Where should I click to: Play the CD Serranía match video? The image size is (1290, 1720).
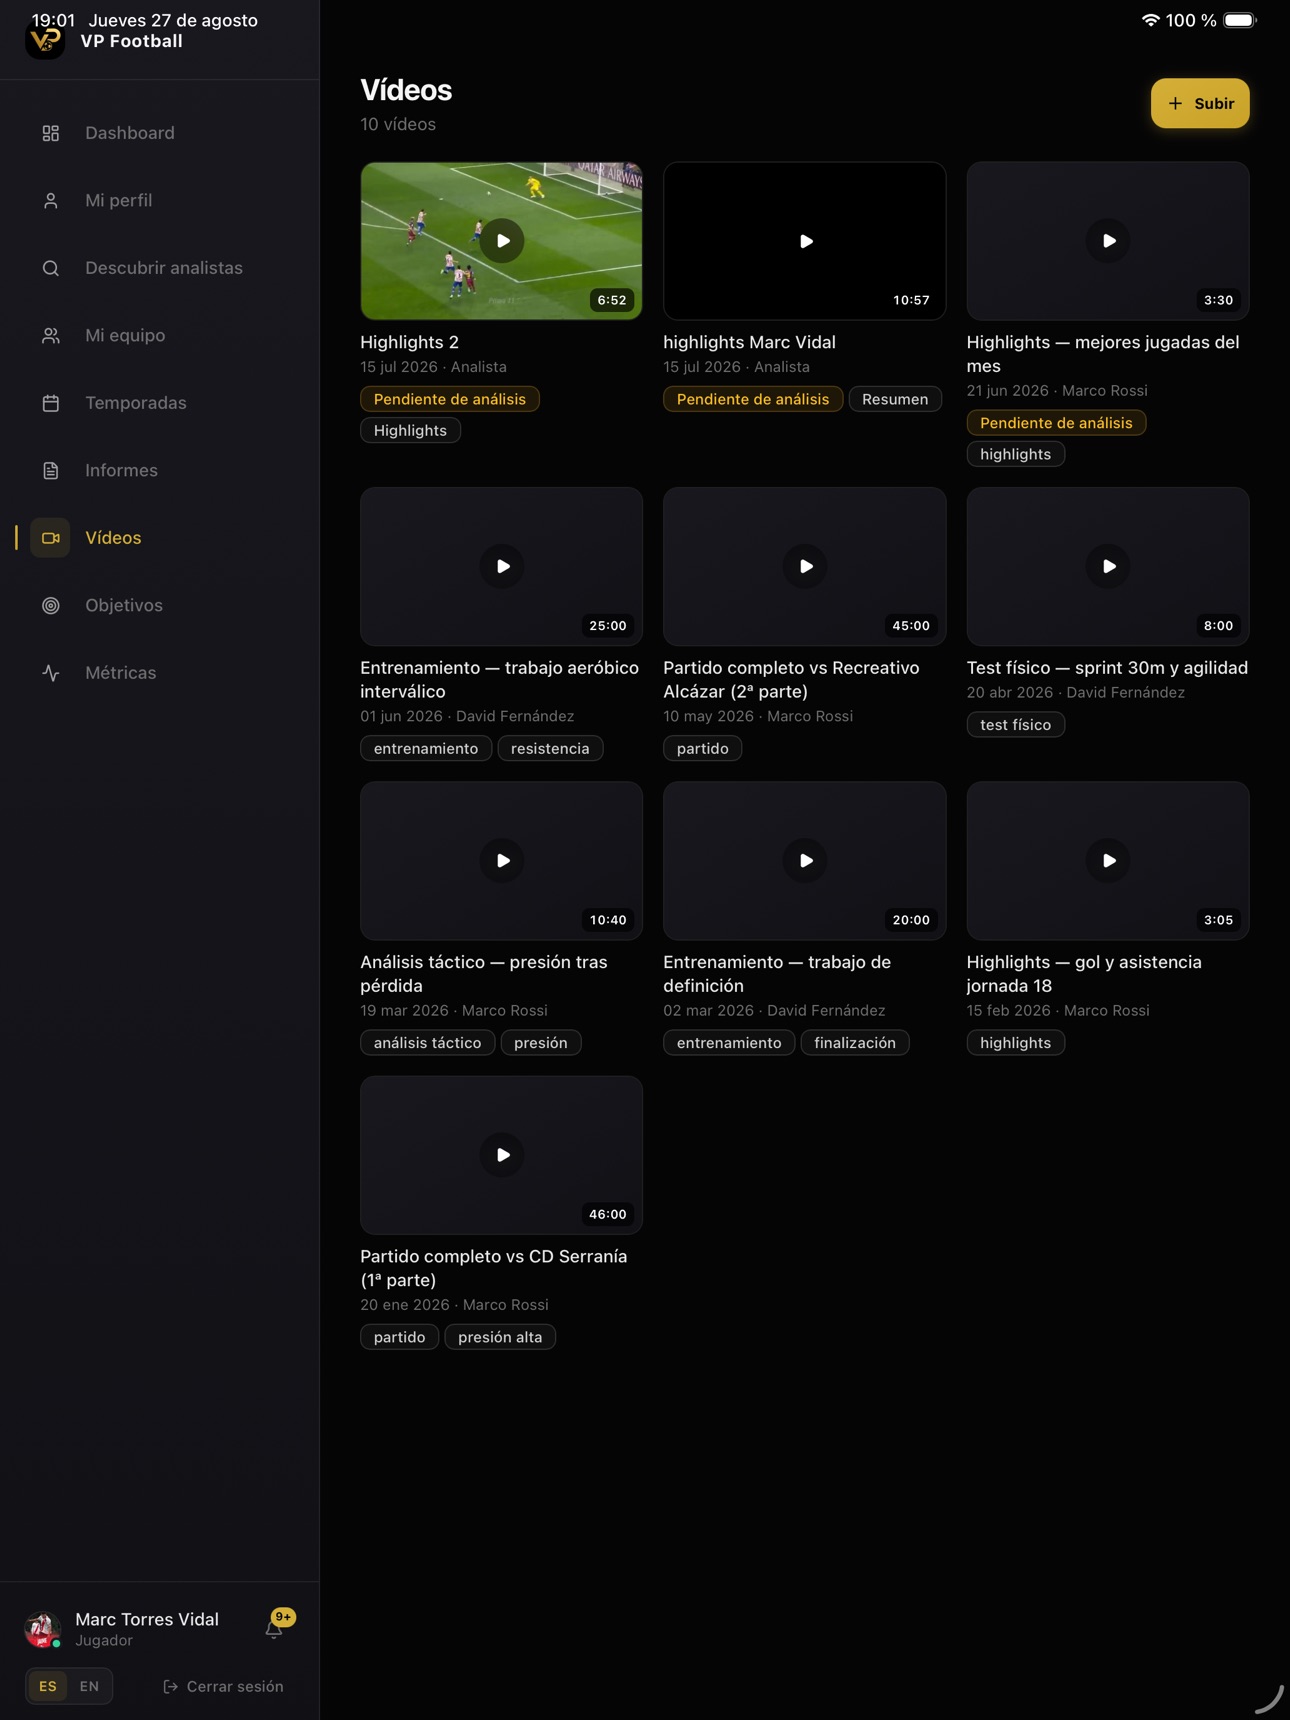502,1155
